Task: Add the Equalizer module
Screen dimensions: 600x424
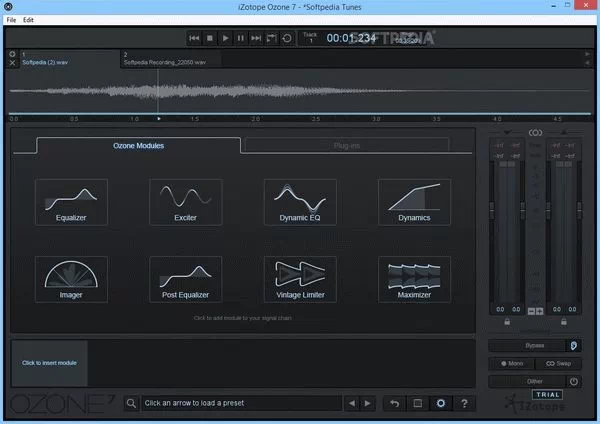Action: coord(71,203)
